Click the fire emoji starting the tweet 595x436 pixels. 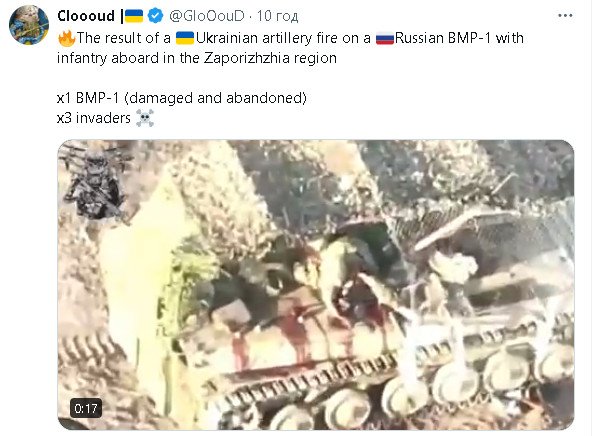tap(66, 38)
